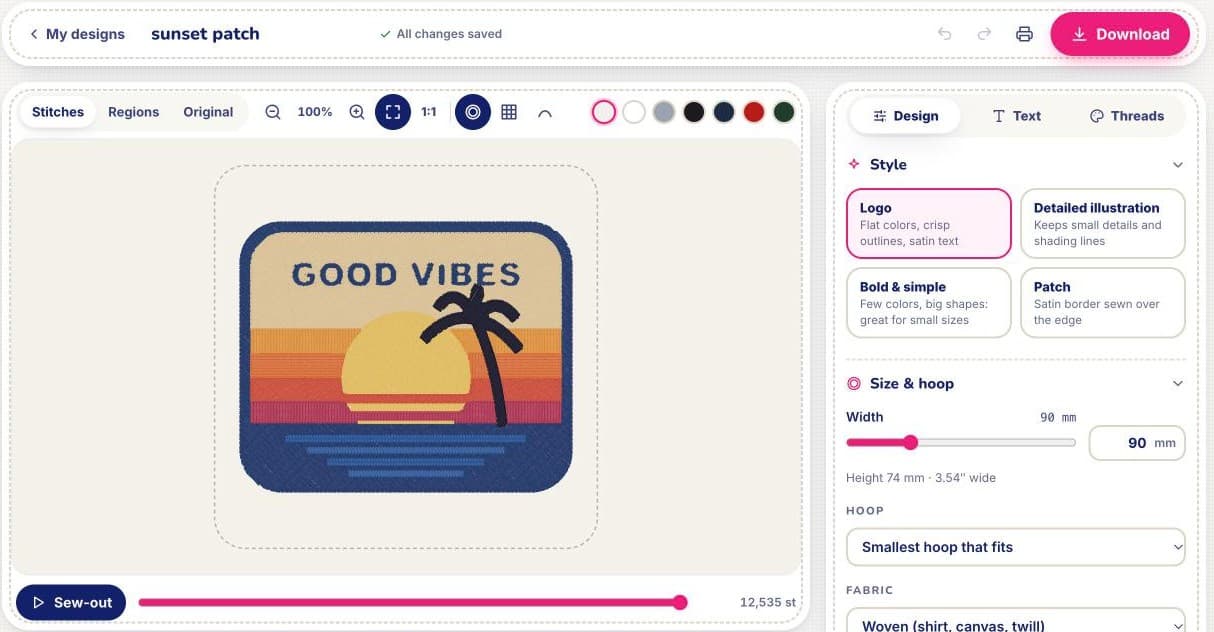Screen dimensions: 1214x632
Task: Select the pink-outlined background swatch
Action: coord(603,112)
